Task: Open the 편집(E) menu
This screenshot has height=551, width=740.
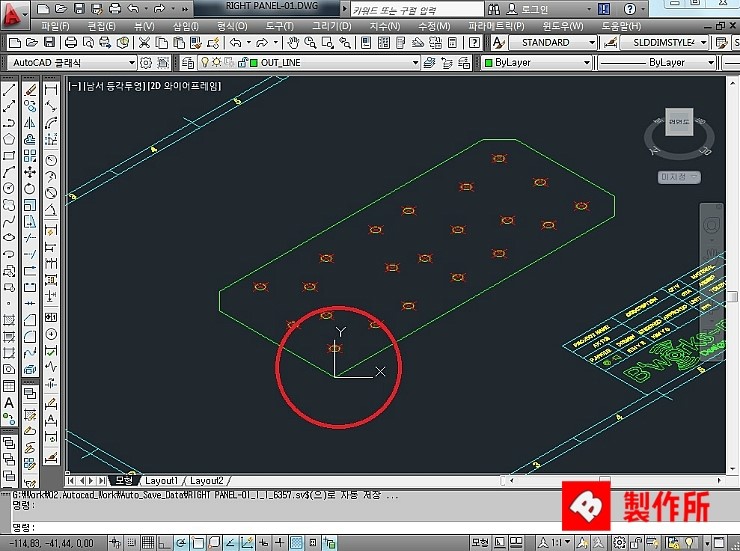Action: tap(101, 26)
